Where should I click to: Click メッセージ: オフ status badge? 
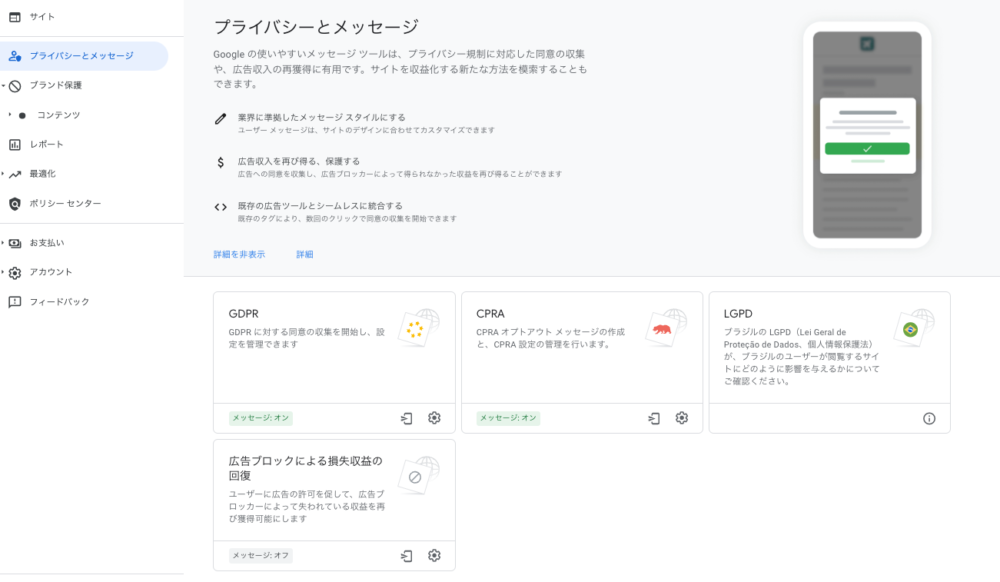pos(261,556)
